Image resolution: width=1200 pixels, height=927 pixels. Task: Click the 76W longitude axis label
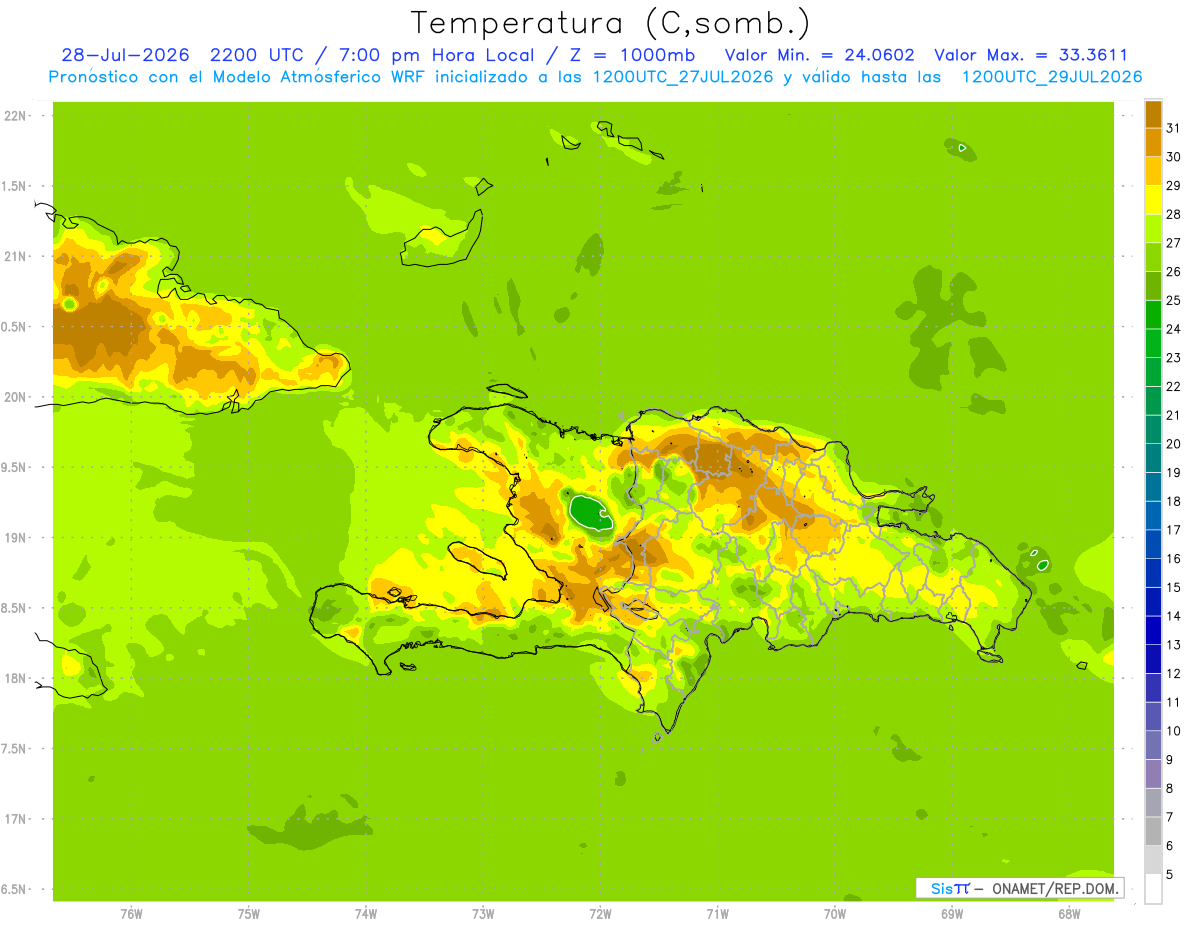coord(131,914)
